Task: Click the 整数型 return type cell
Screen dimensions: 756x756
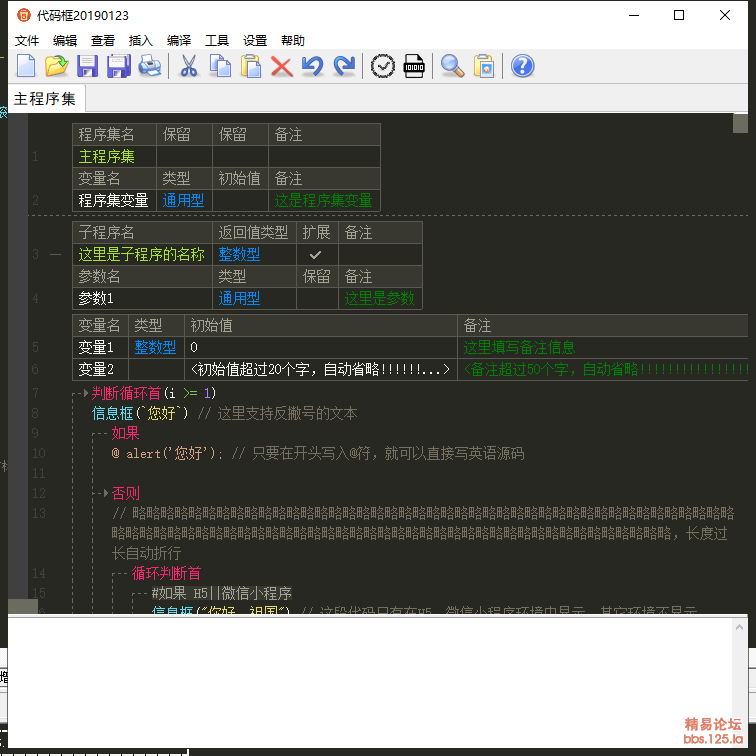Action: [x=254, y=255]
